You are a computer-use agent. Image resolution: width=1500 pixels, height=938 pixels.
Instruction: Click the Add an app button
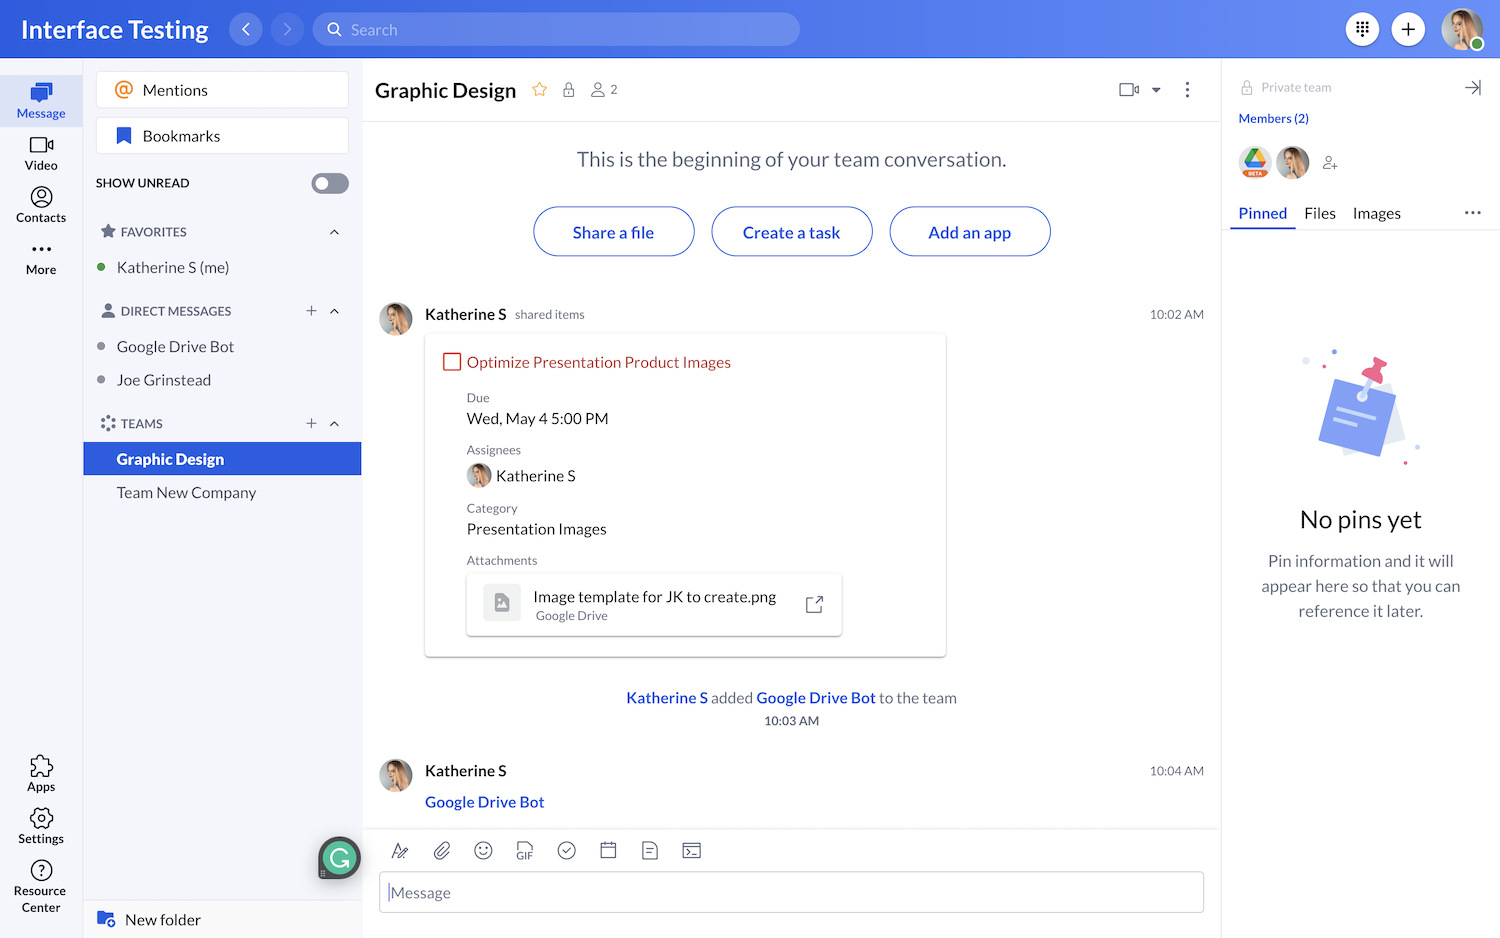tap(970, 232)
